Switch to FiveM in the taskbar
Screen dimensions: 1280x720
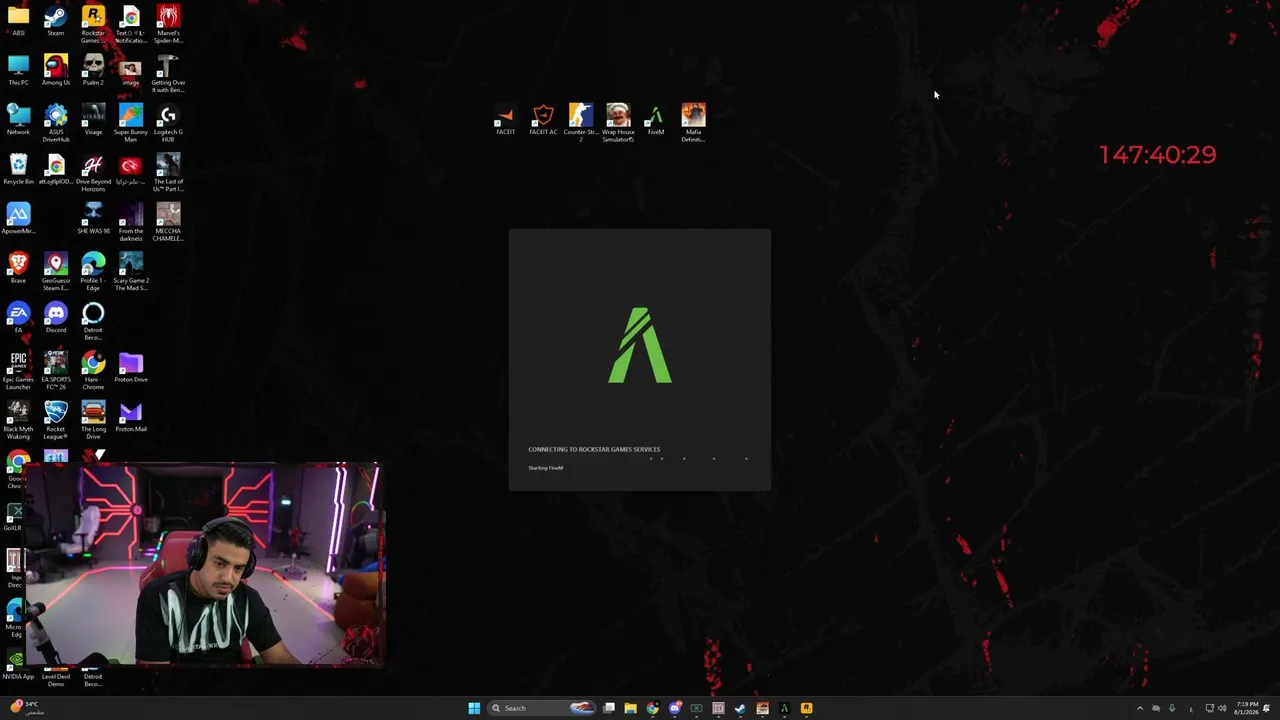coord(784,708)
